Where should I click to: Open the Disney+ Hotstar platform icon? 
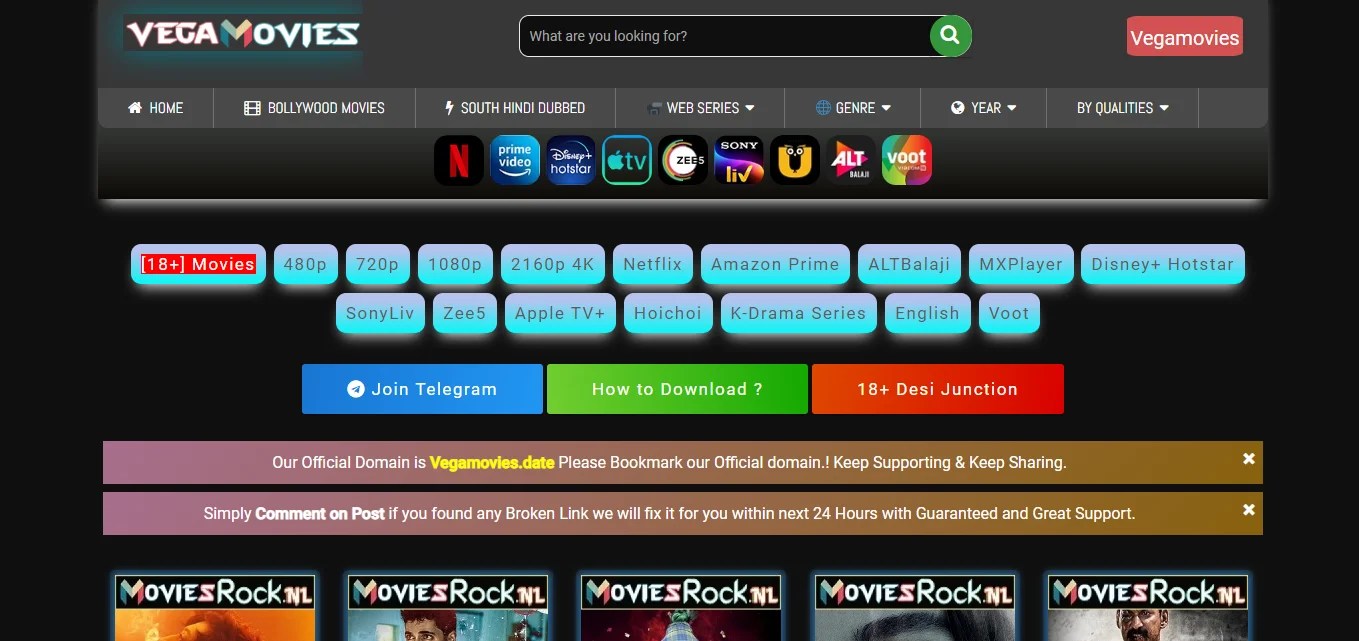571,160
